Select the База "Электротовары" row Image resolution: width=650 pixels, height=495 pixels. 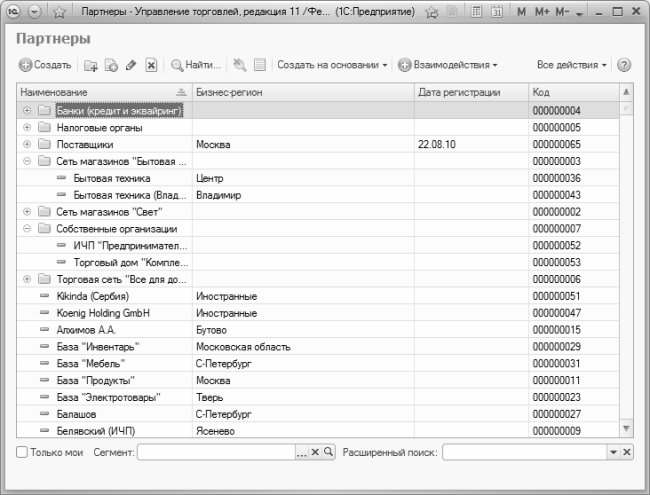tap(318, 397)
